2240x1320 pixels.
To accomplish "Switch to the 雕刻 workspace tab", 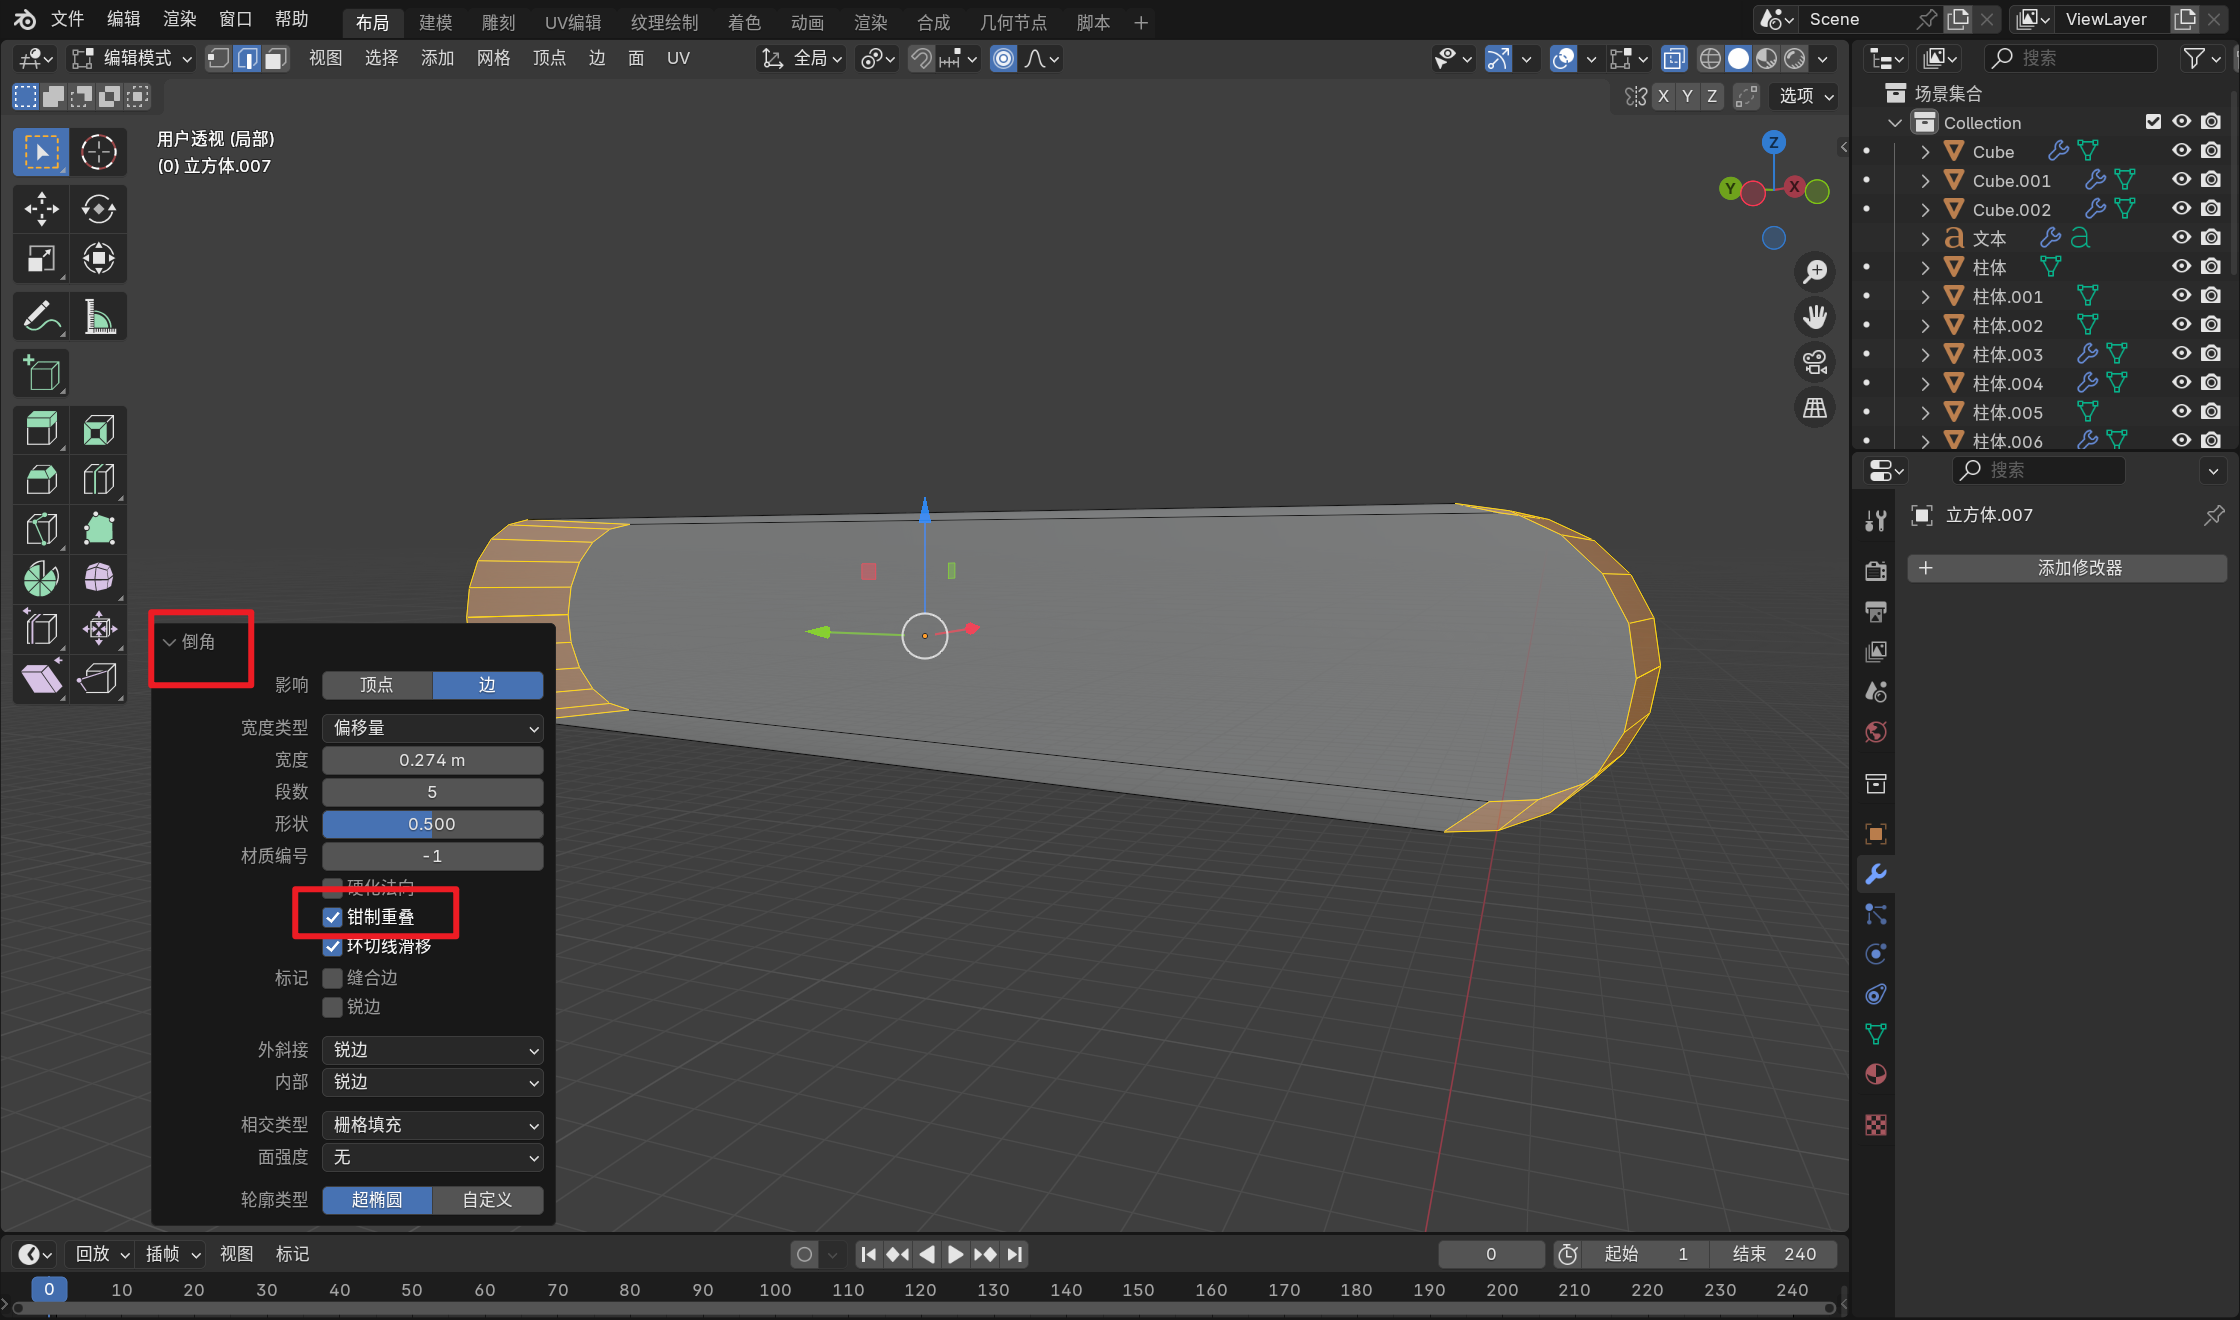I will click(x=498, y=22).
